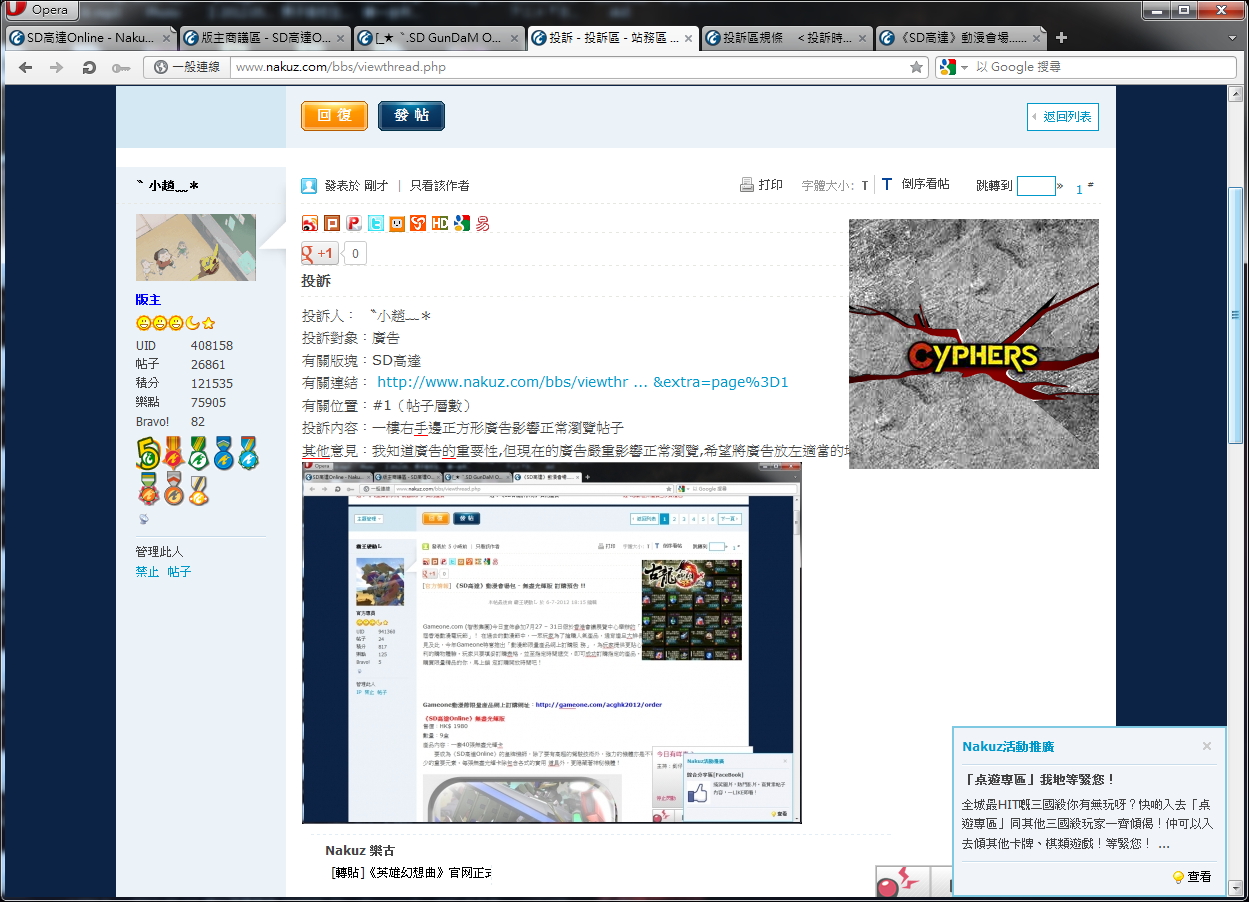Click the Google +1 button
The image size is (1249, 902).
320,254
